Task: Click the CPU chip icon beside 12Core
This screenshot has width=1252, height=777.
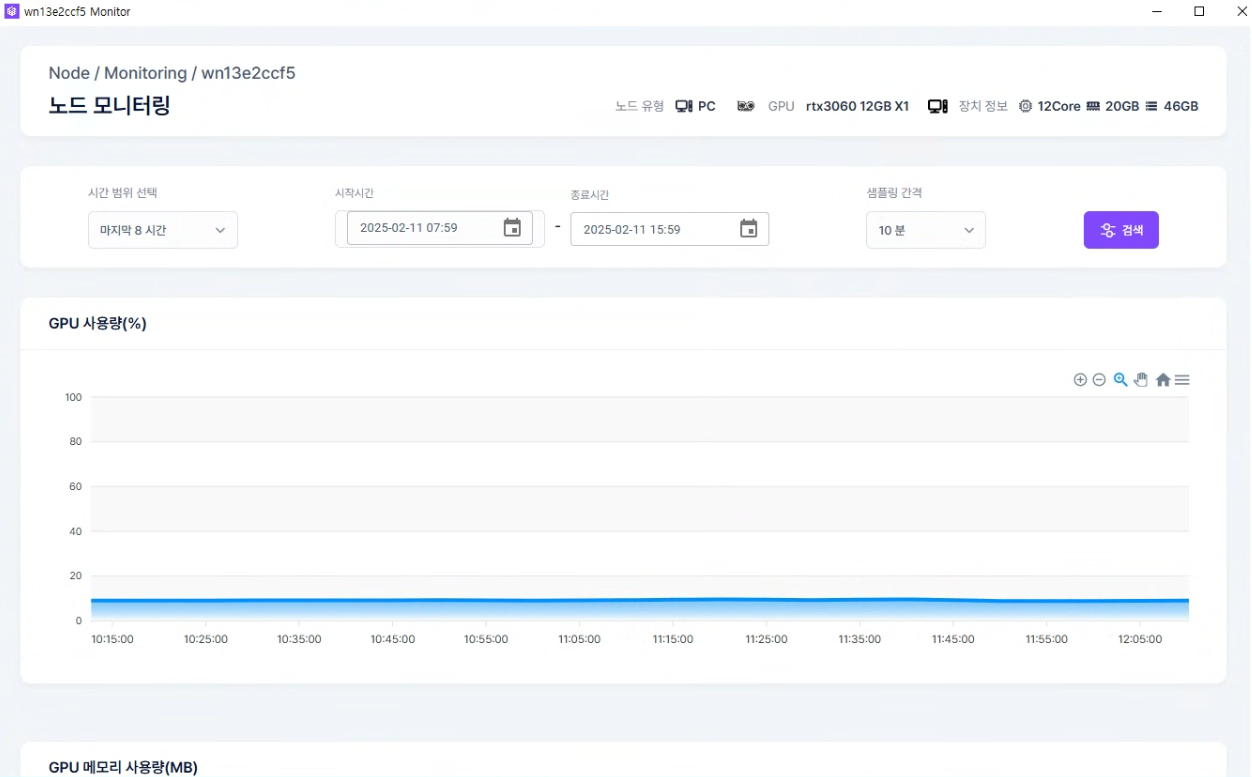Action: [x=1025, y=106]
